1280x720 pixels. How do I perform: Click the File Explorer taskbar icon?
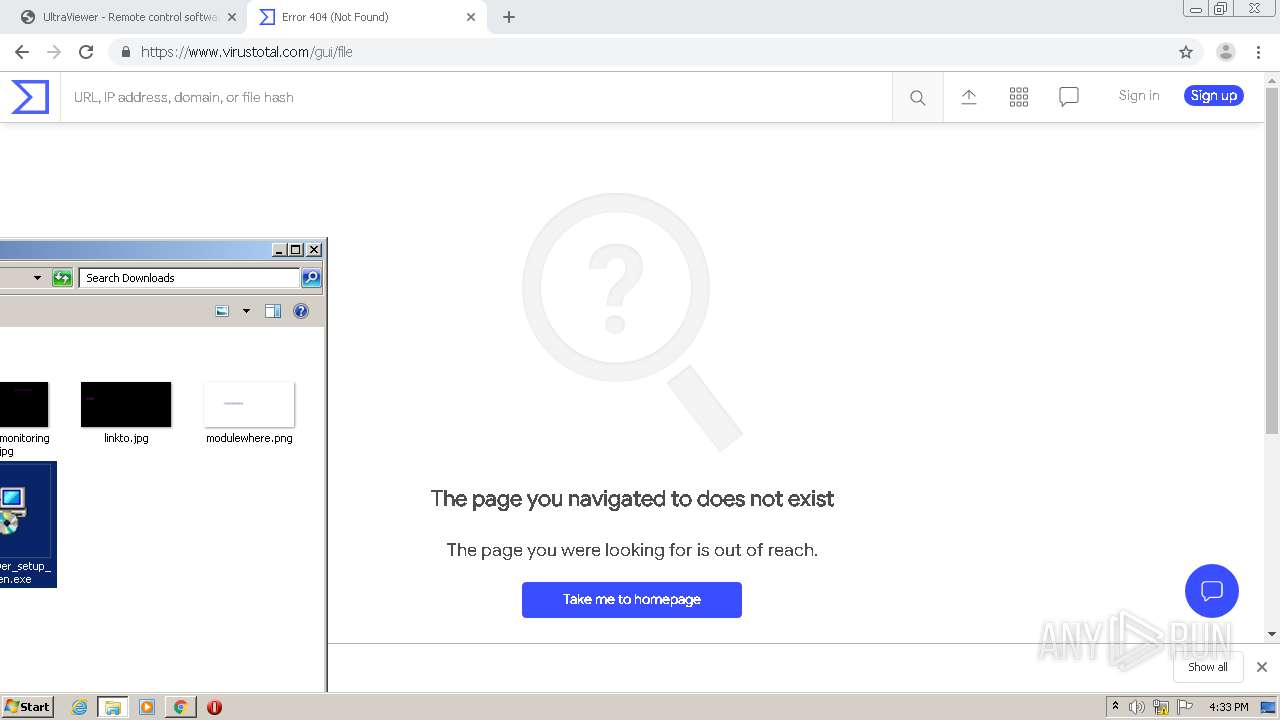[x=113, y=707]
